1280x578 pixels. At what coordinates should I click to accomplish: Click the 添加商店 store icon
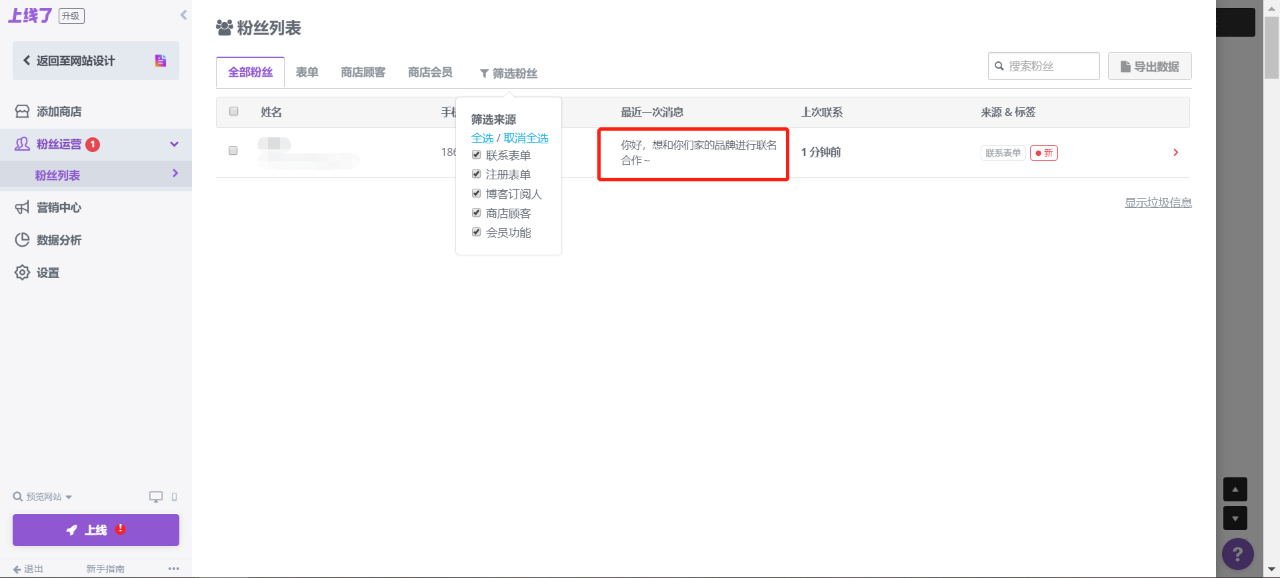point(21,112)
